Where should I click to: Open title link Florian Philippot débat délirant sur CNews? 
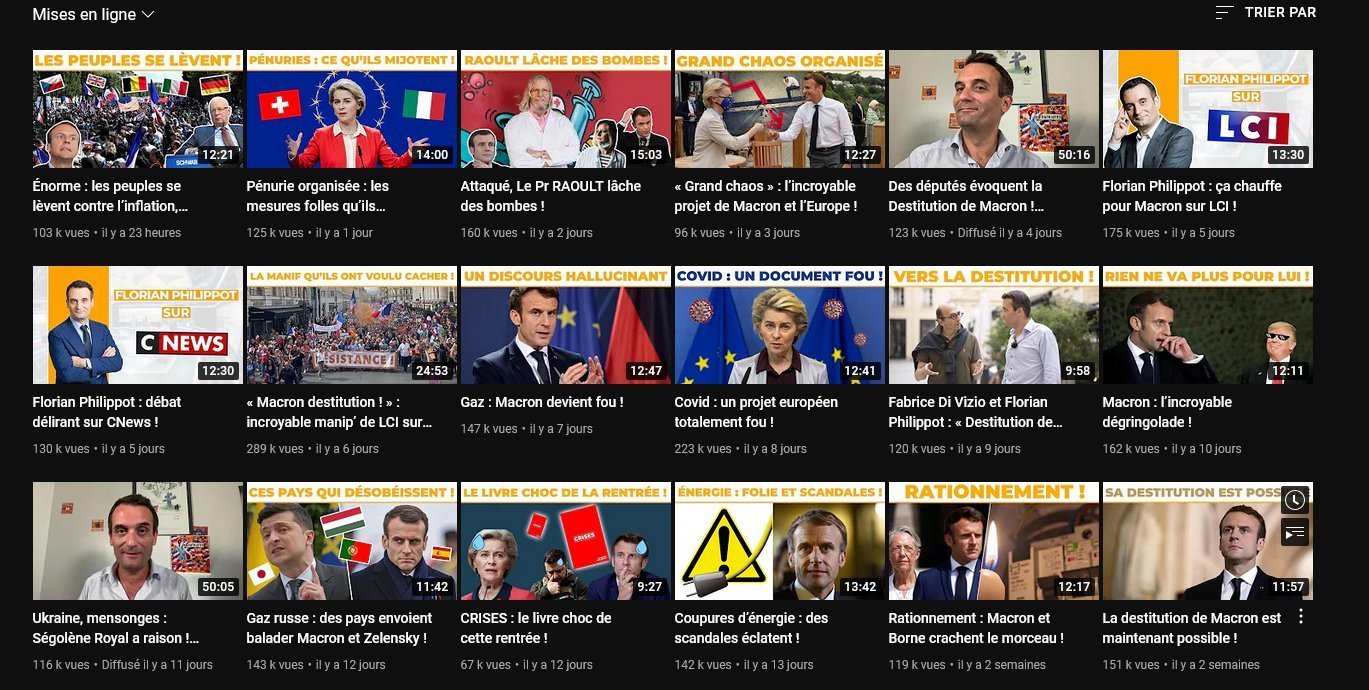click(x=107, y=412)
